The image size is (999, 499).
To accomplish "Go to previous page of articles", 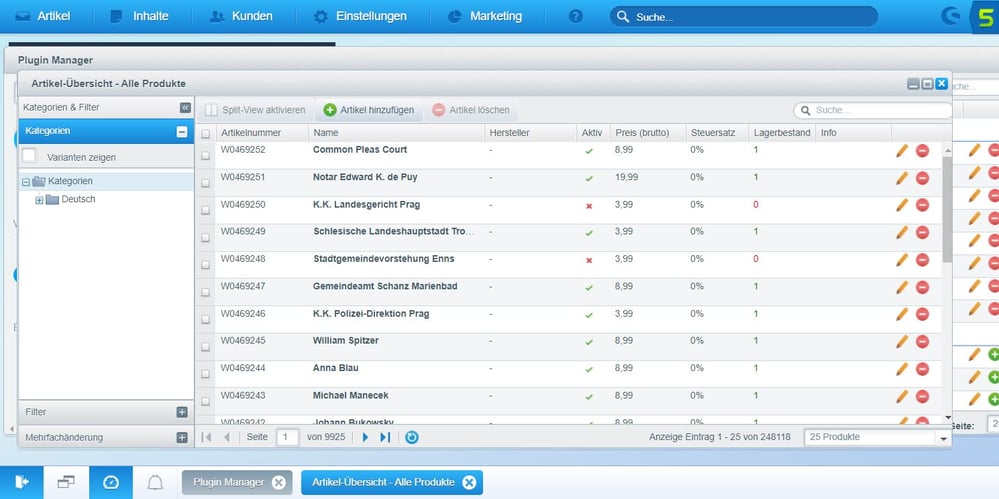I will (x=226, y=437).
